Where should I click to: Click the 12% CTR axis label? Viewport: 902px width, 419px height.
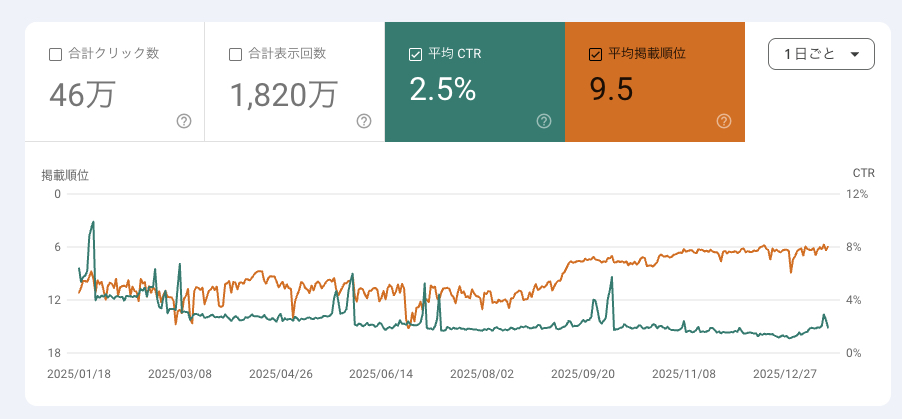[857, 194]
